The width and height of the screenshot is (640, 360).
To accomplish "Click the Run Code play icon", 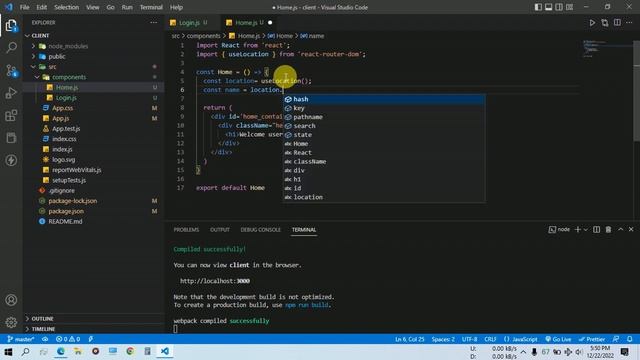I will [x=592, y=23].
